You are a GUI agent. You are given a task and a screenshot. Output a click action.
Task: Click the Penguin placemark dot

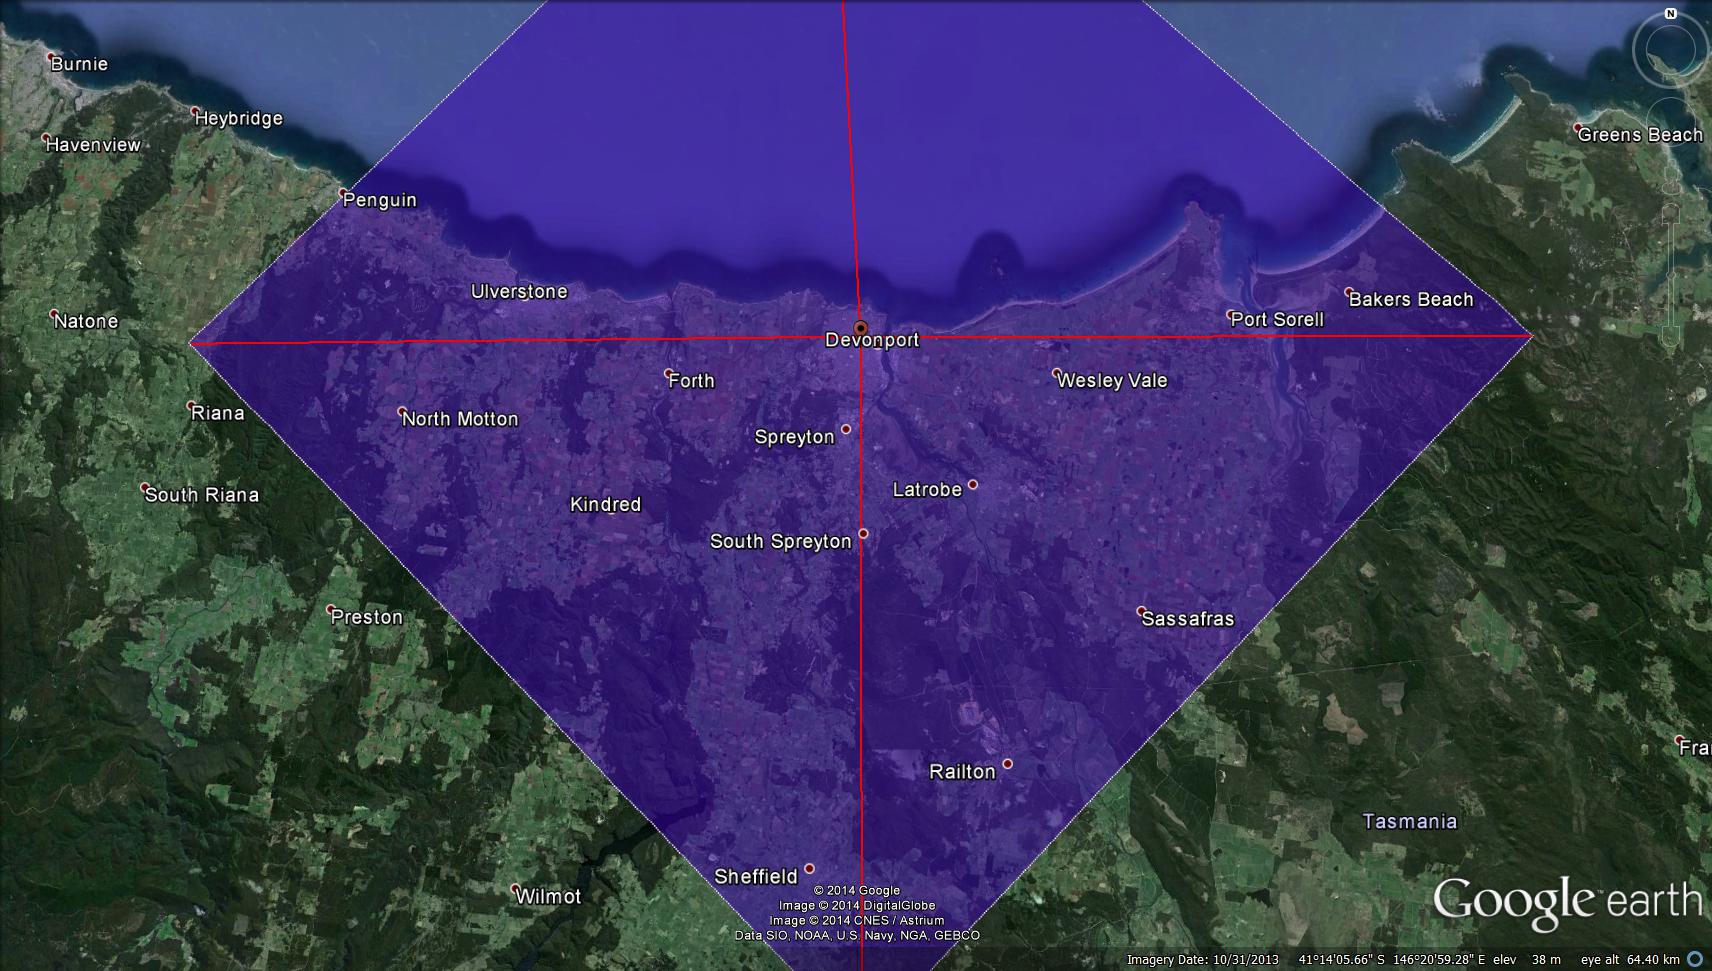[x=343, y=193]
